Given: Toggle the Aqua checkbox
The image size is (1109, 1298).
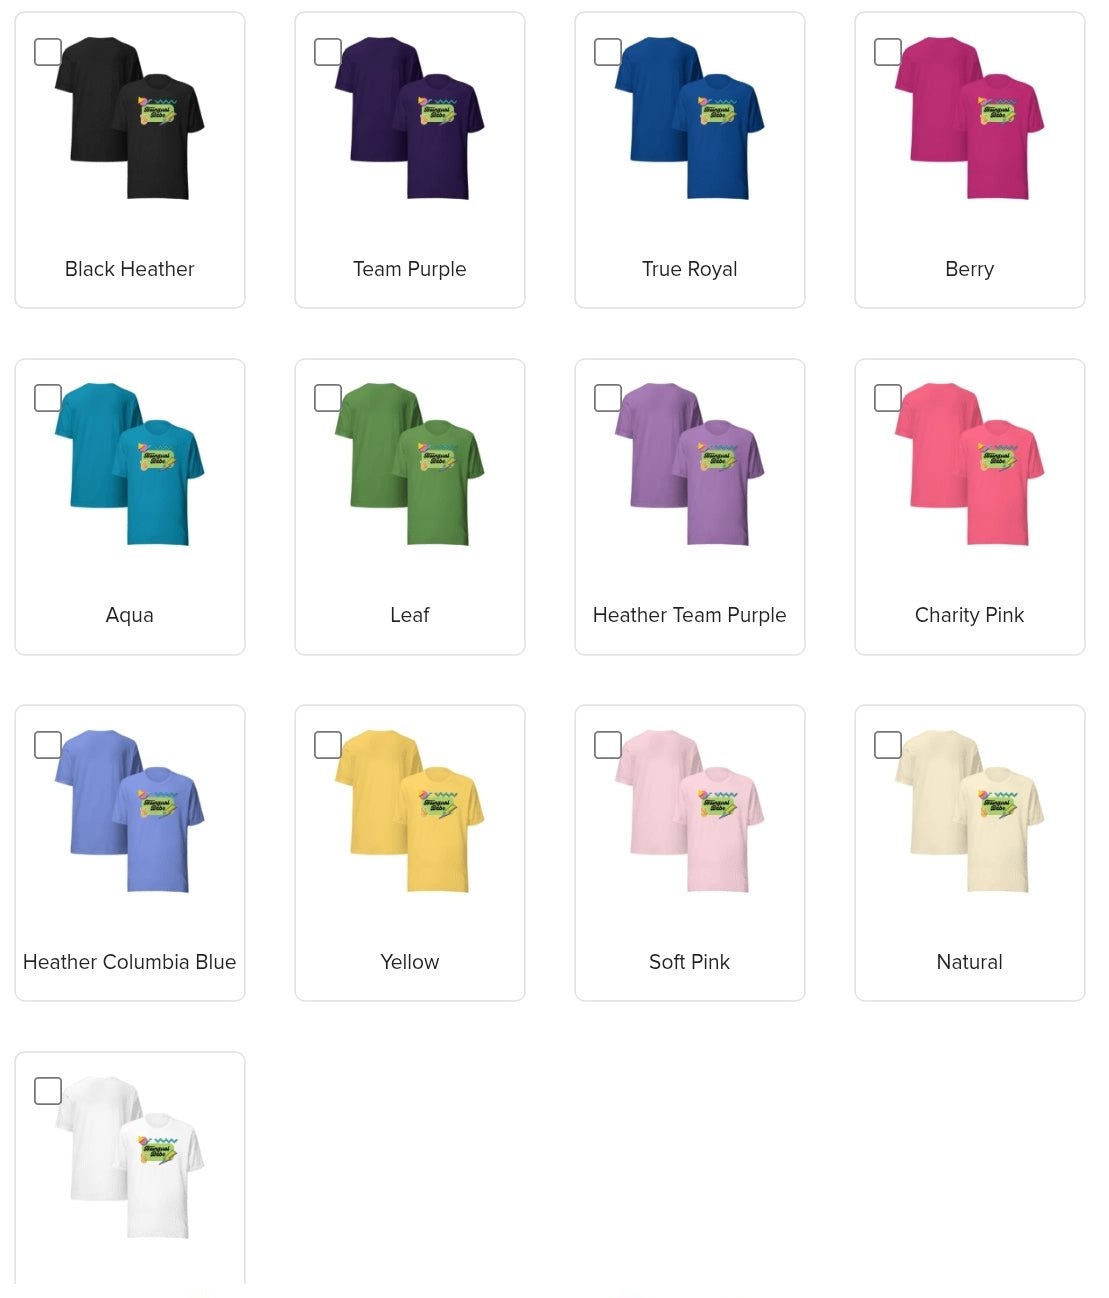Looking at the screenshot, I should tap(48, 398).
